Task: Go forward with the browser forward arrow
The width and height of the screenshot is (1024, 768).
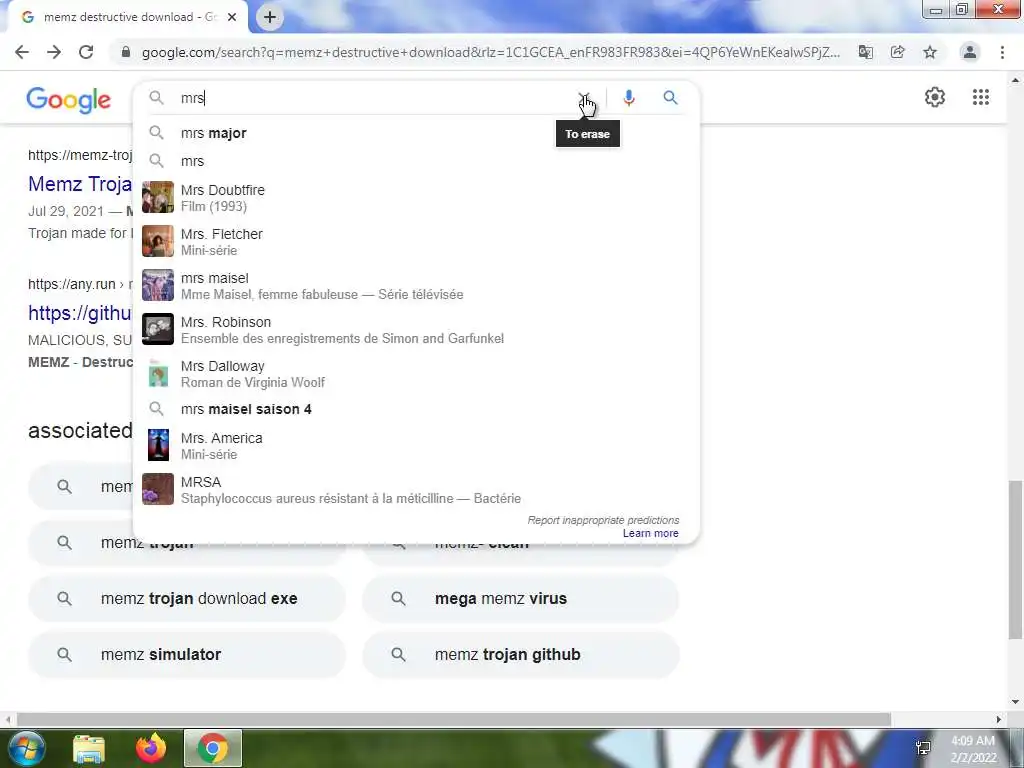Action: tap(54, 52)
